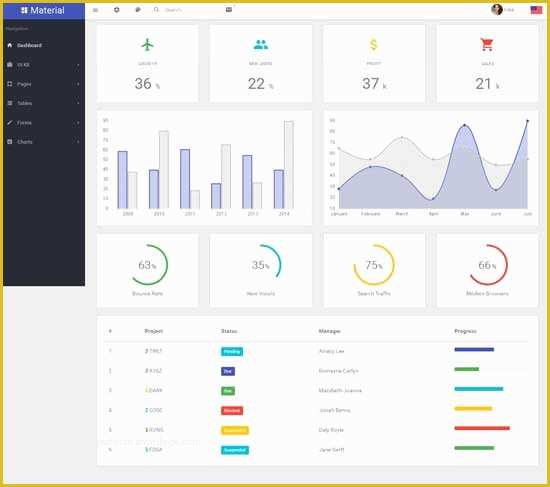Click the teal status badge in row 6
Viewport: 550px width, 487px height.
(x=235, y=450)
